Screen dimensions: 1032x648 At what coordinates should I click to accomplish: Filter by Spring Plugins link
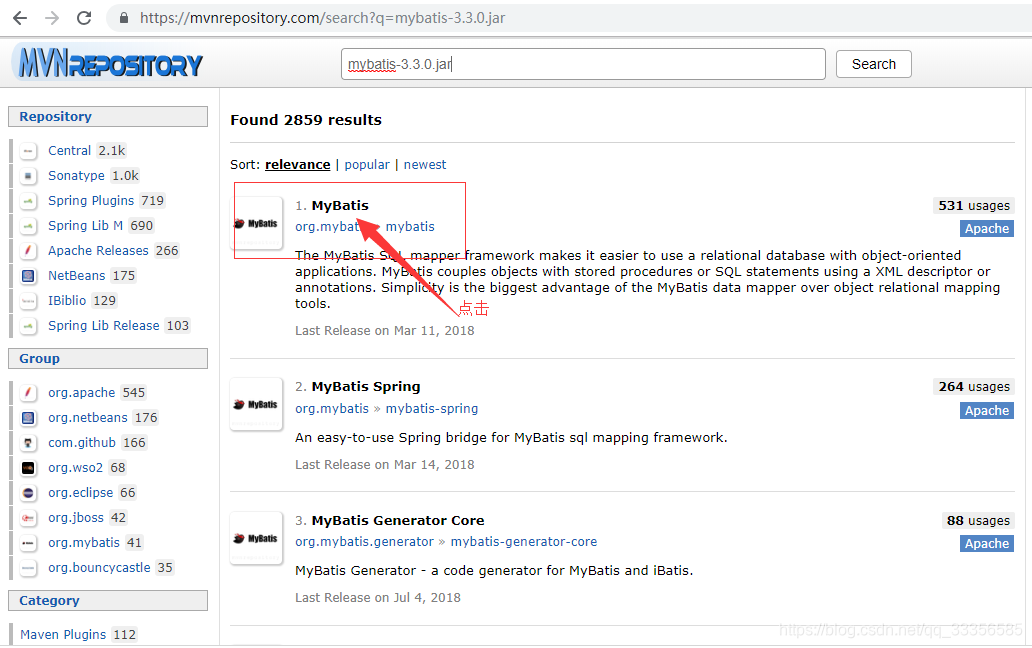(x=91, y=201)
